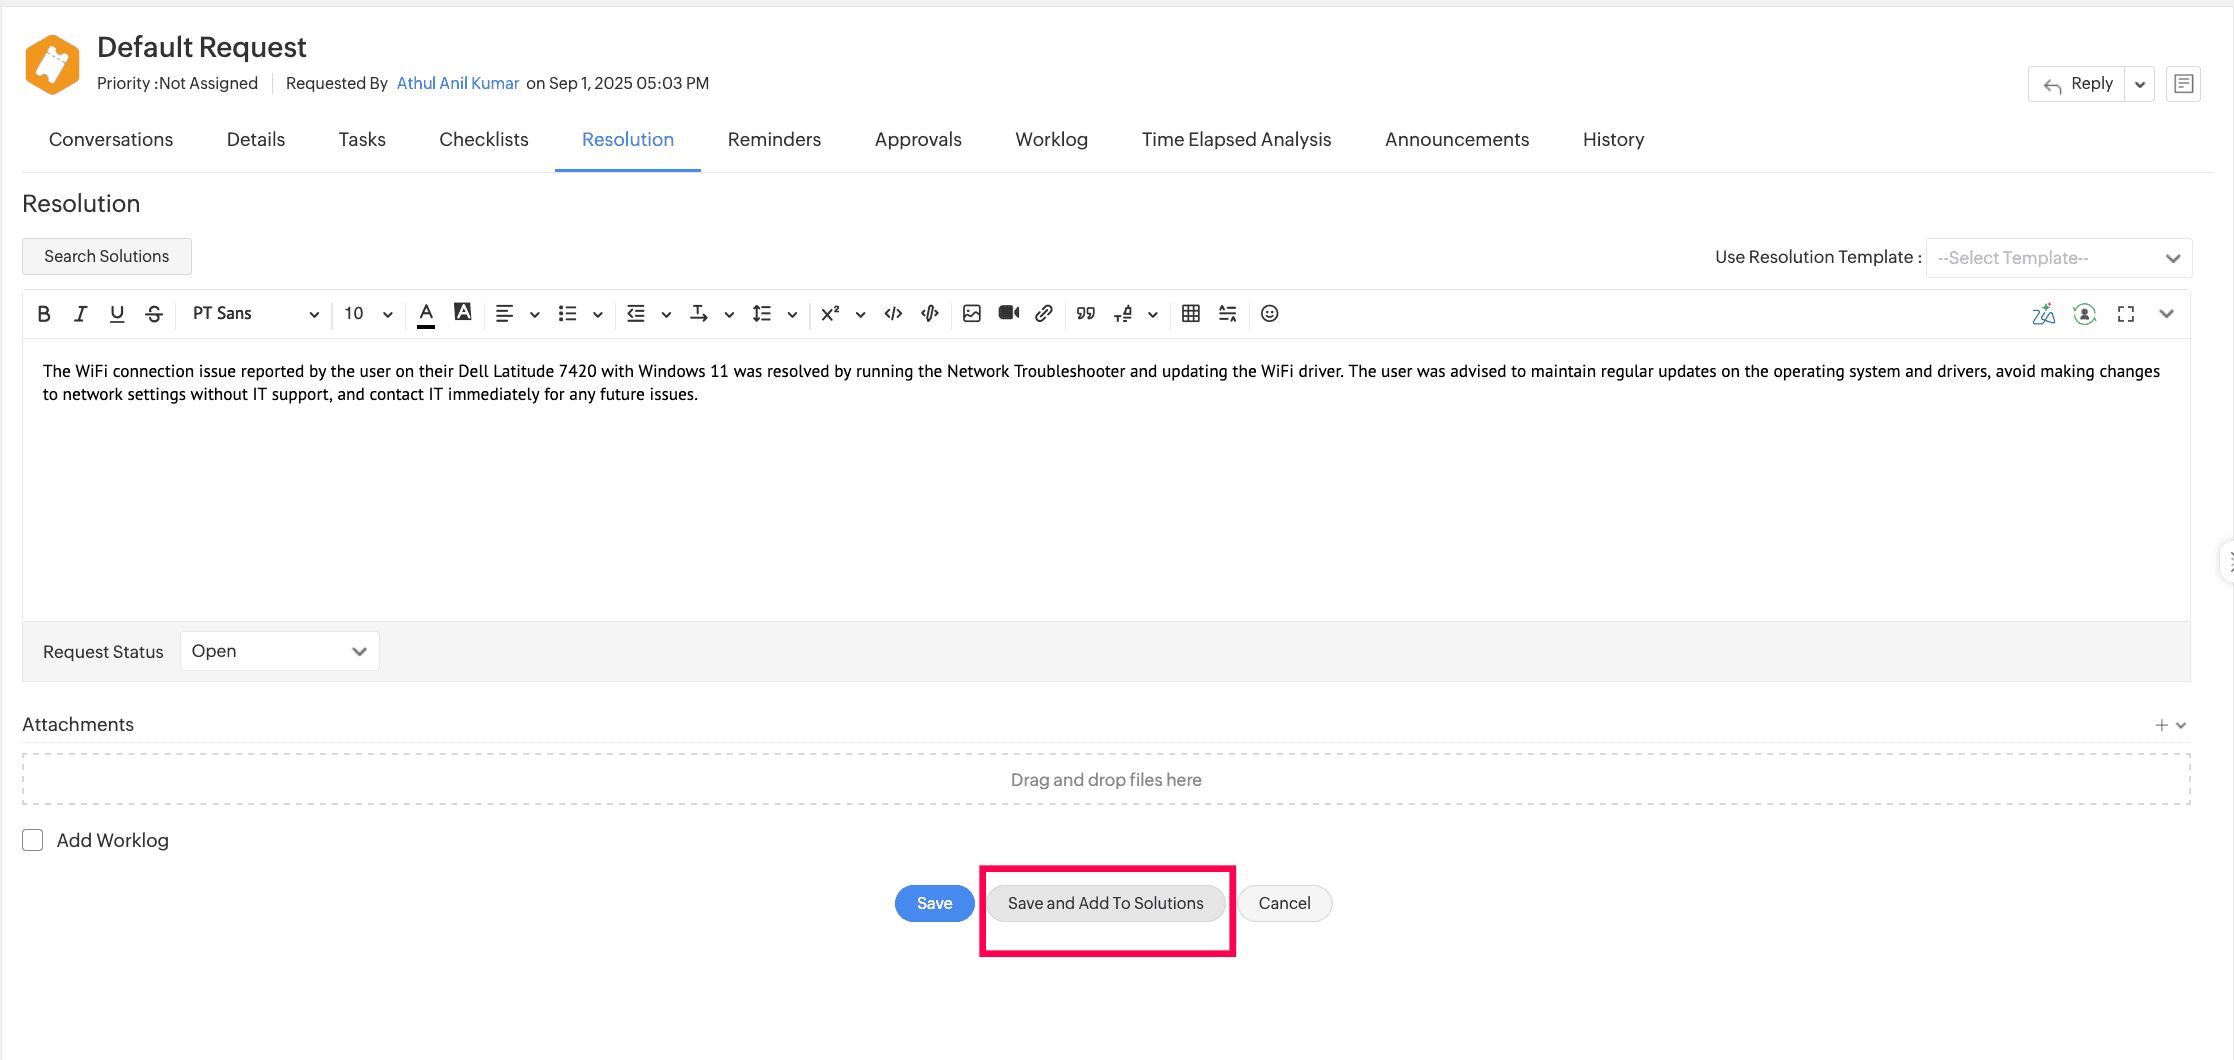Viewport: 2234px width, 1060px height.
Task: Click Save and Add To Solutions
Action: tap(1106, 903)
